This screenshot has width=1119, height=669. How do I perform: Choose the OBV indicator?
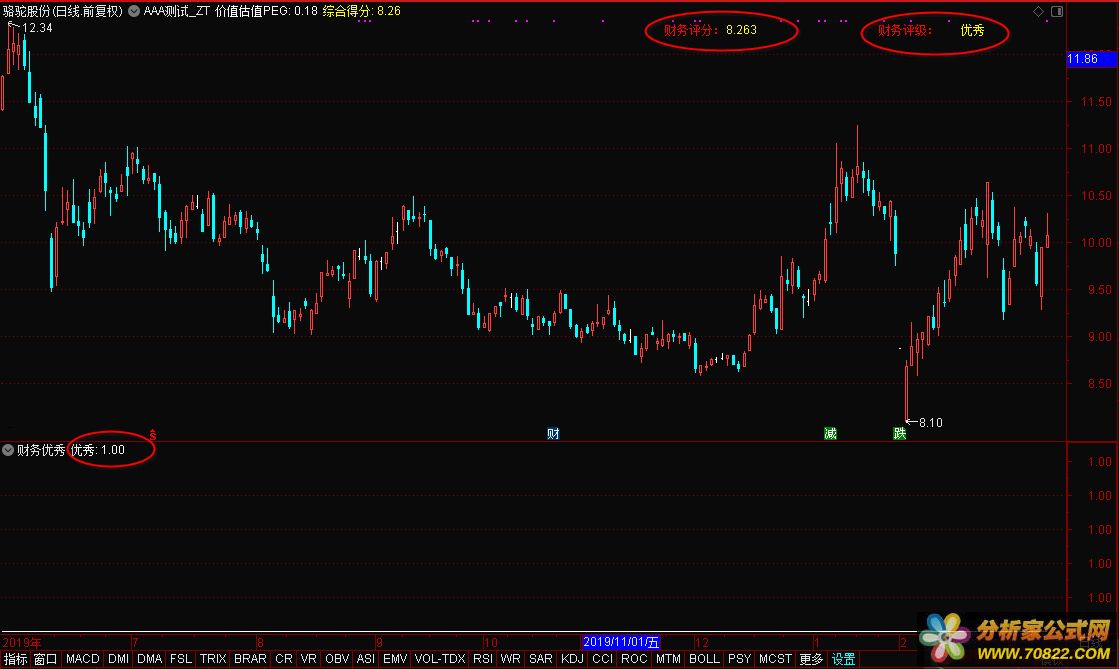pyautogui.click(x=337, y=659)
